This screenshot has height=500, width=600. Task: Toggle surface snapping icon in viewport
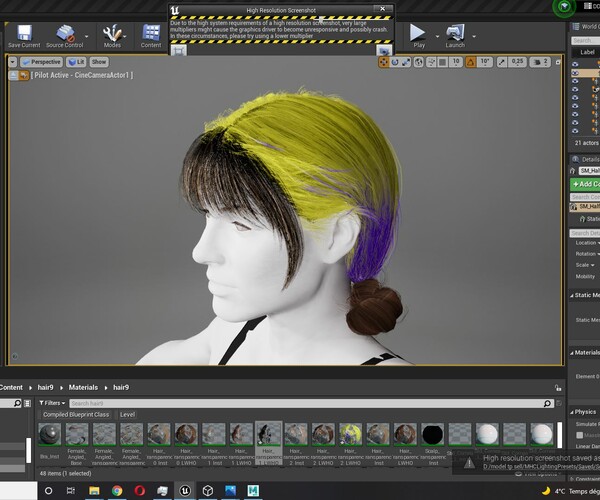431,62
